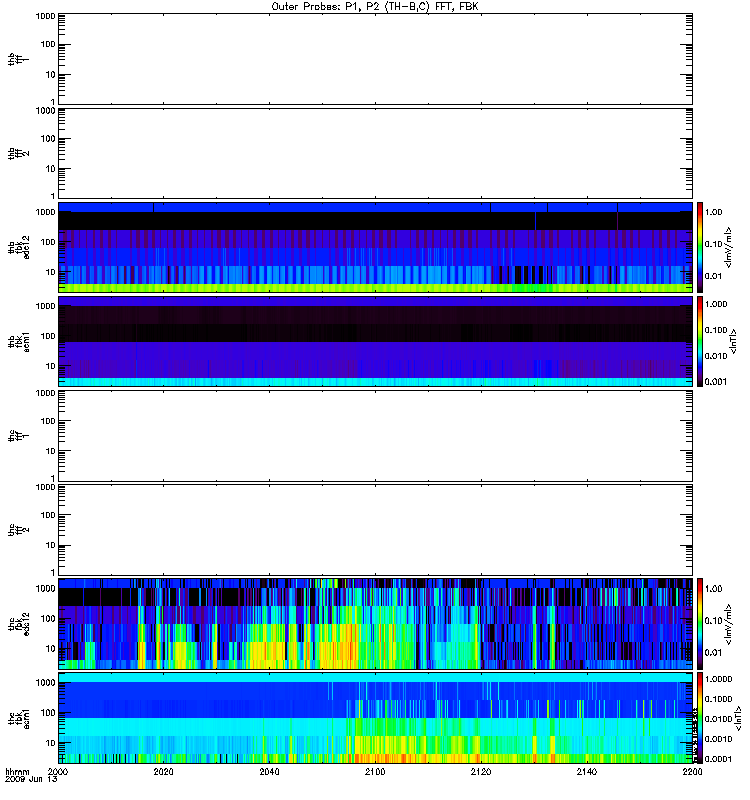Click the "thb fff 1" y-axis title
This screenshot has height=800, width=750.
point(18,59)
